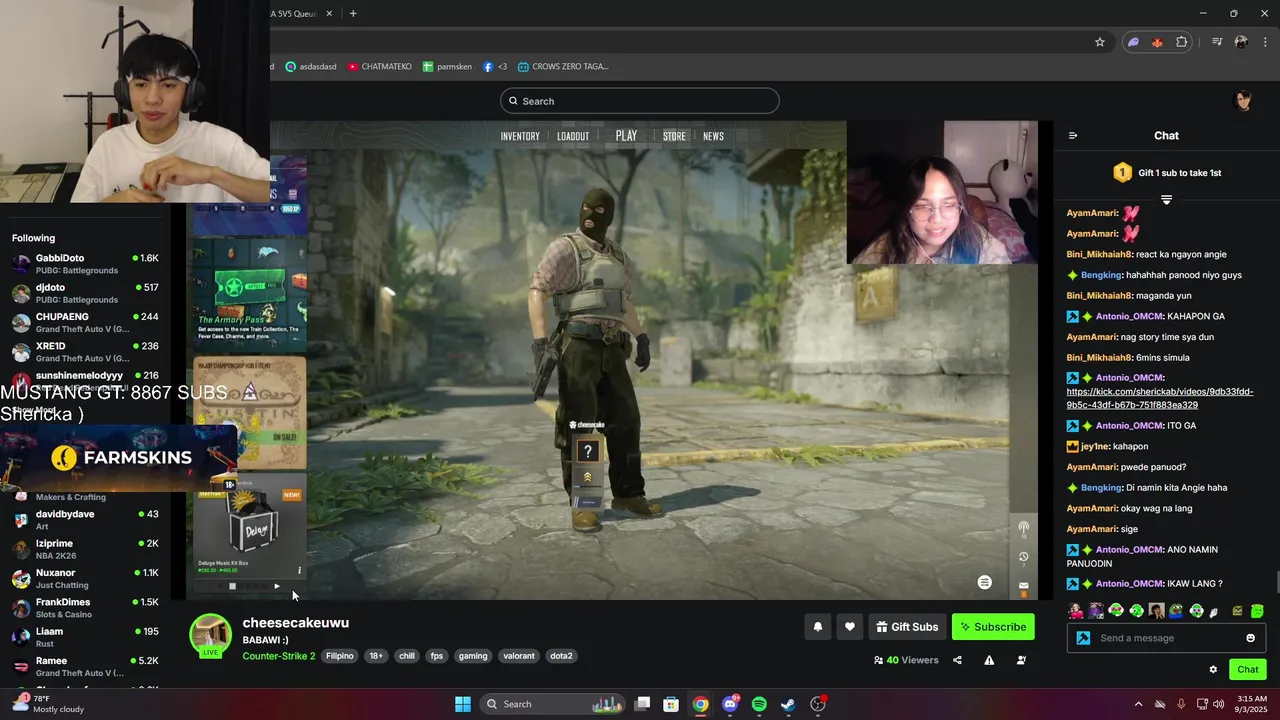Open the kick.com video link in chat
The height and width of the screenshot is (720, 1280).
pyautogui.click(x=1160, y=398)
